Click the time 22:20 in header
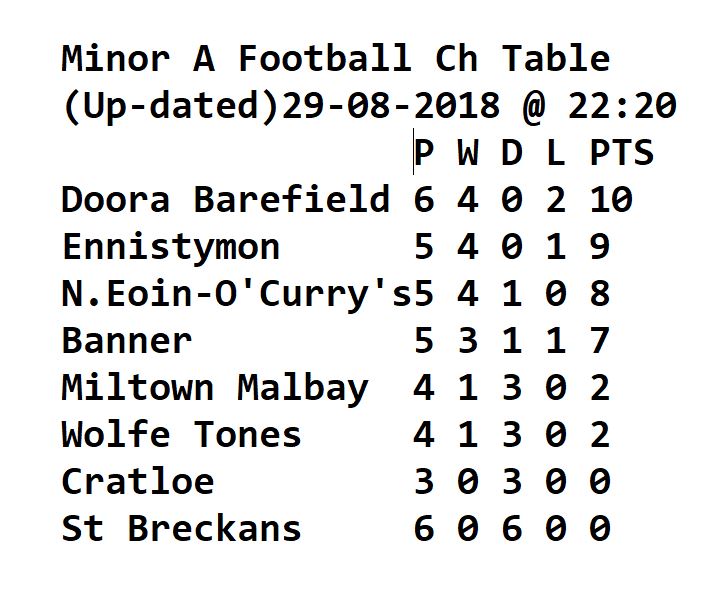The width and height of the screenshot is (712, 596). click(623, 105)
